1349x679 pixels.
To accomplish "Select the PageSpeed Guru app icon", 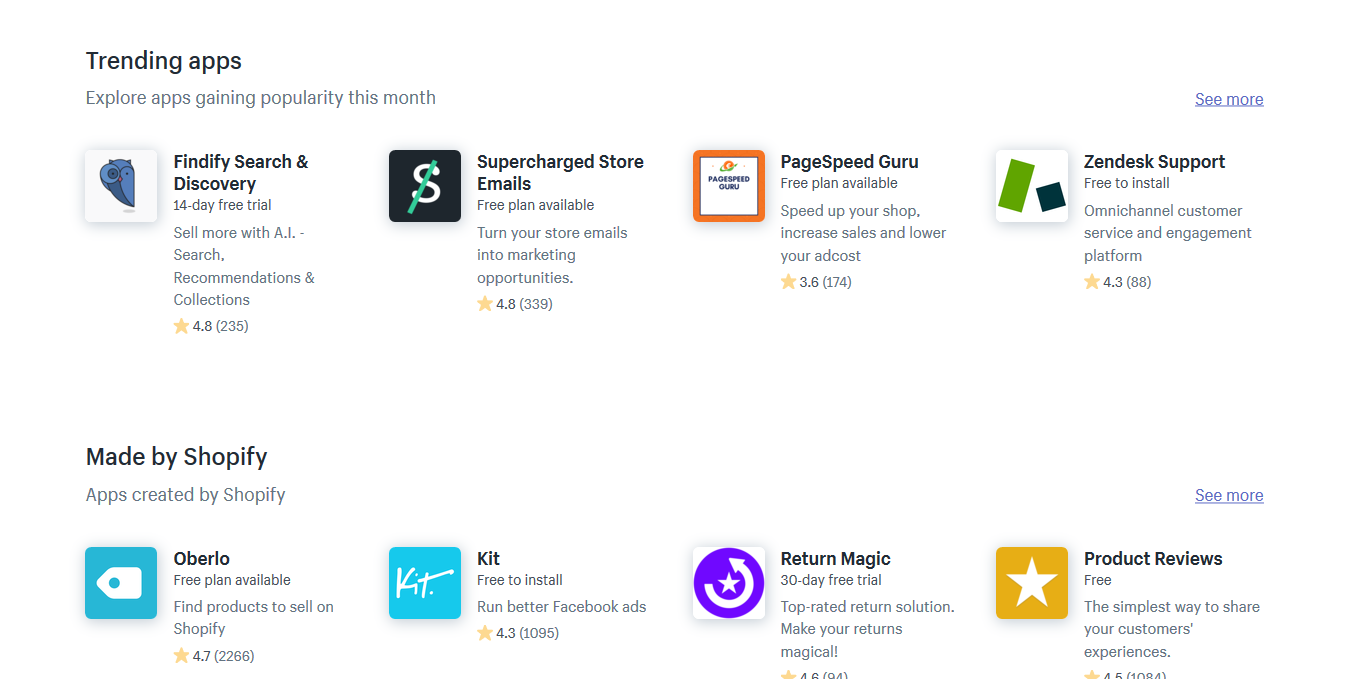I will [729, 186].
